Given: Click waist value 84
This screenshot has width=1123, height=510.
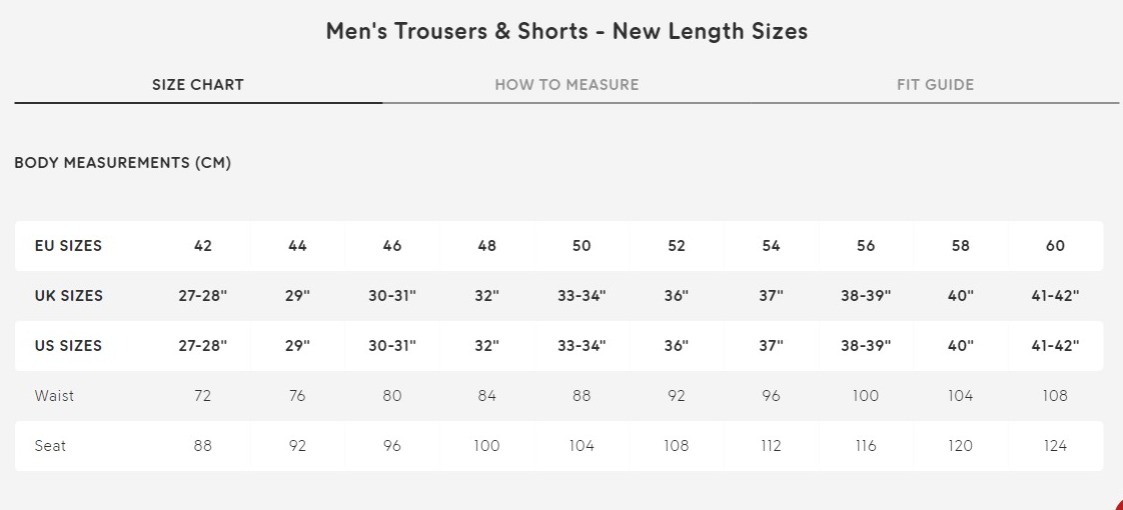Looking at the screenshot, I should 486,395.
